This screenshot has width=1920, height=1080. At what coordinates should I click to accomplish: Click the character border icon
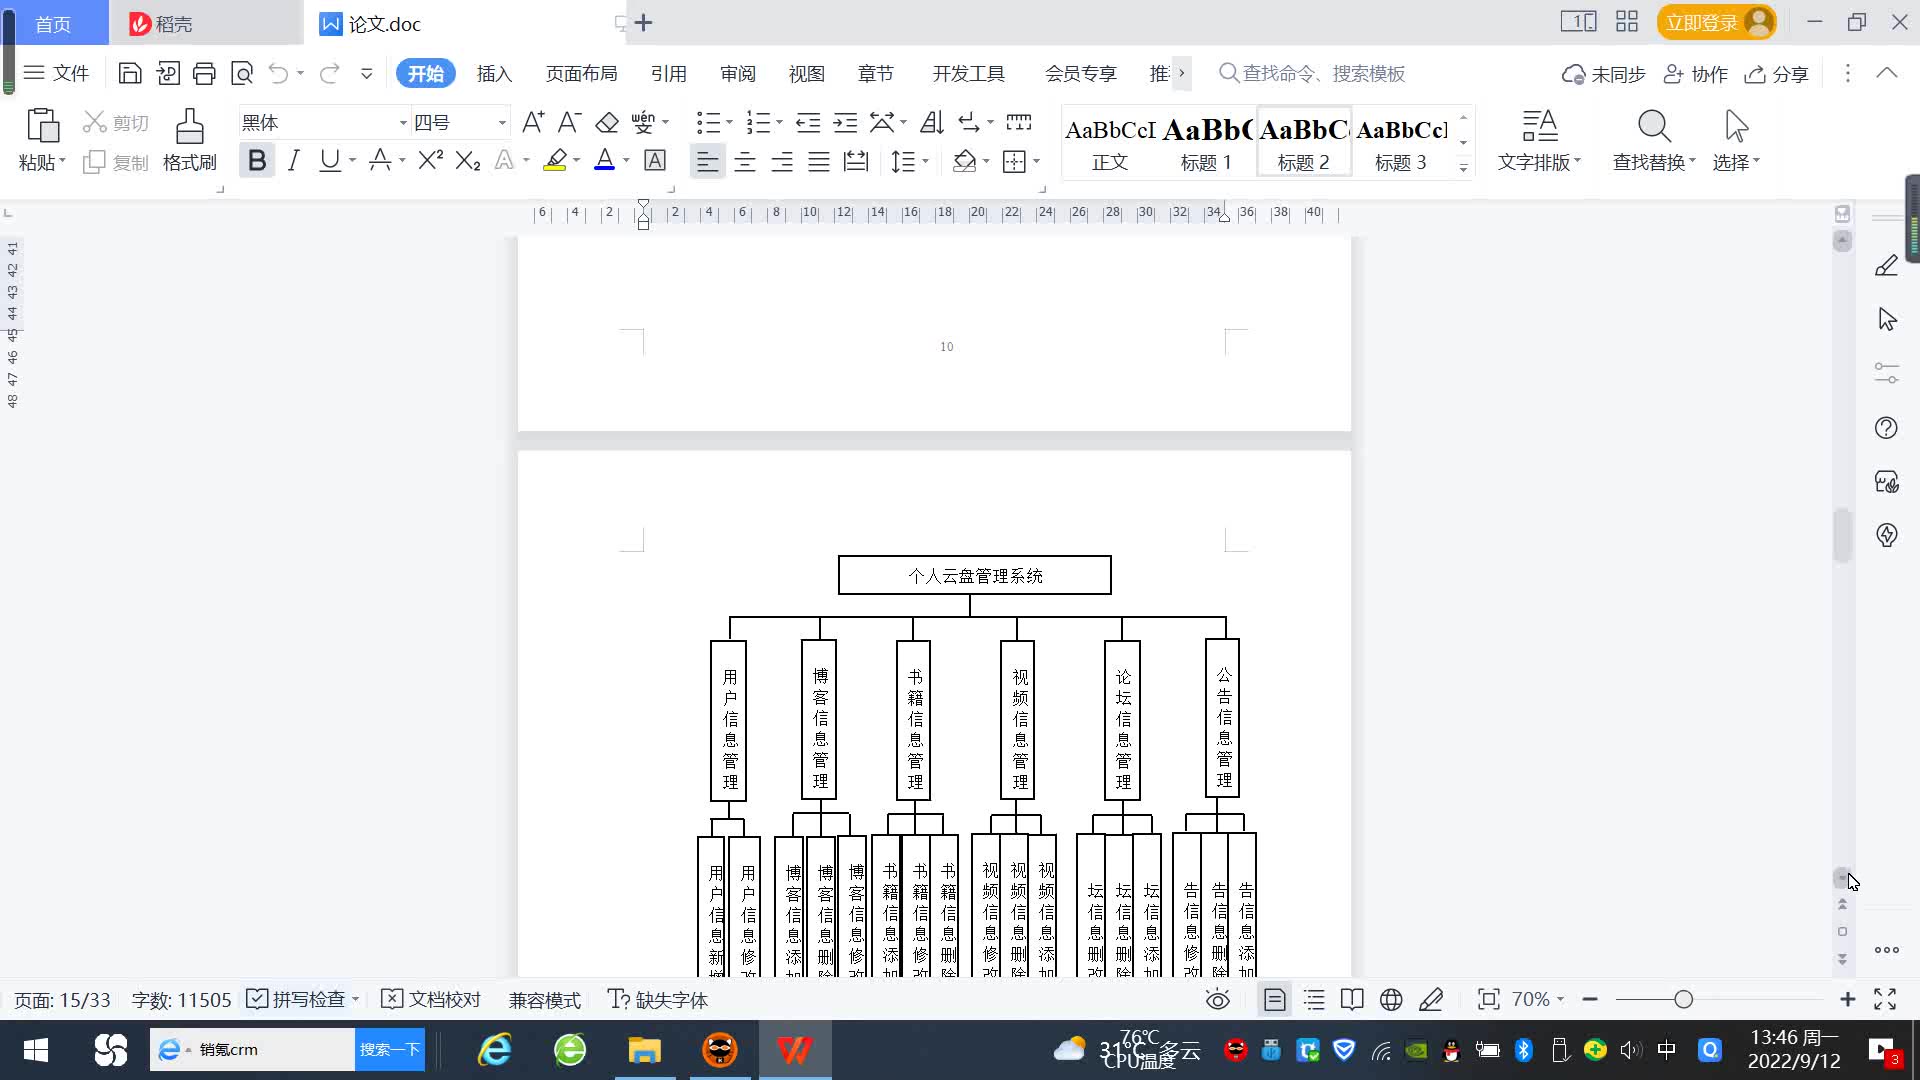pyautogui.click(x=655, y=160)
